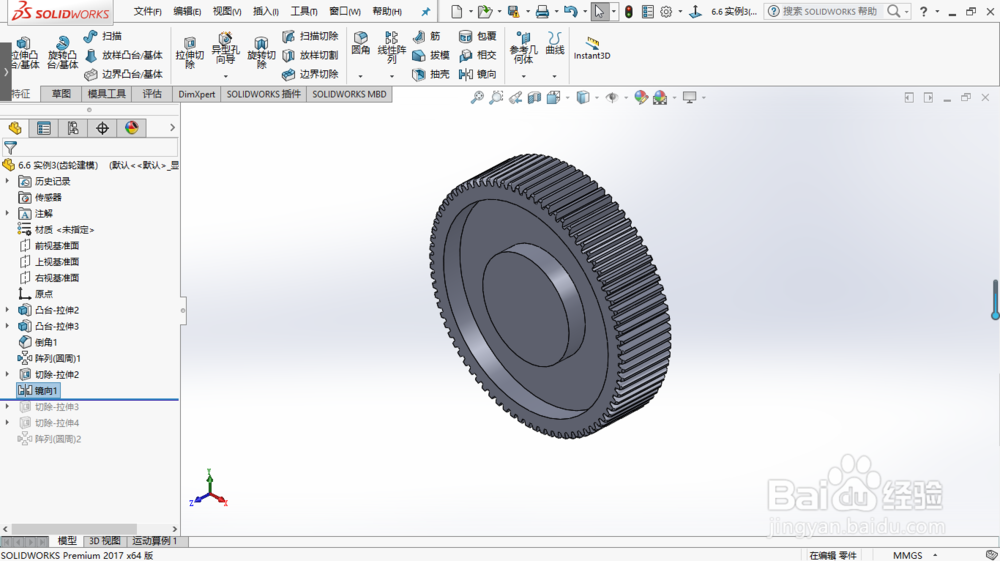
Task: Click the Extruded Boss/Base tool (拉伸凸台/基体)
Action: [x=26, y=53]
